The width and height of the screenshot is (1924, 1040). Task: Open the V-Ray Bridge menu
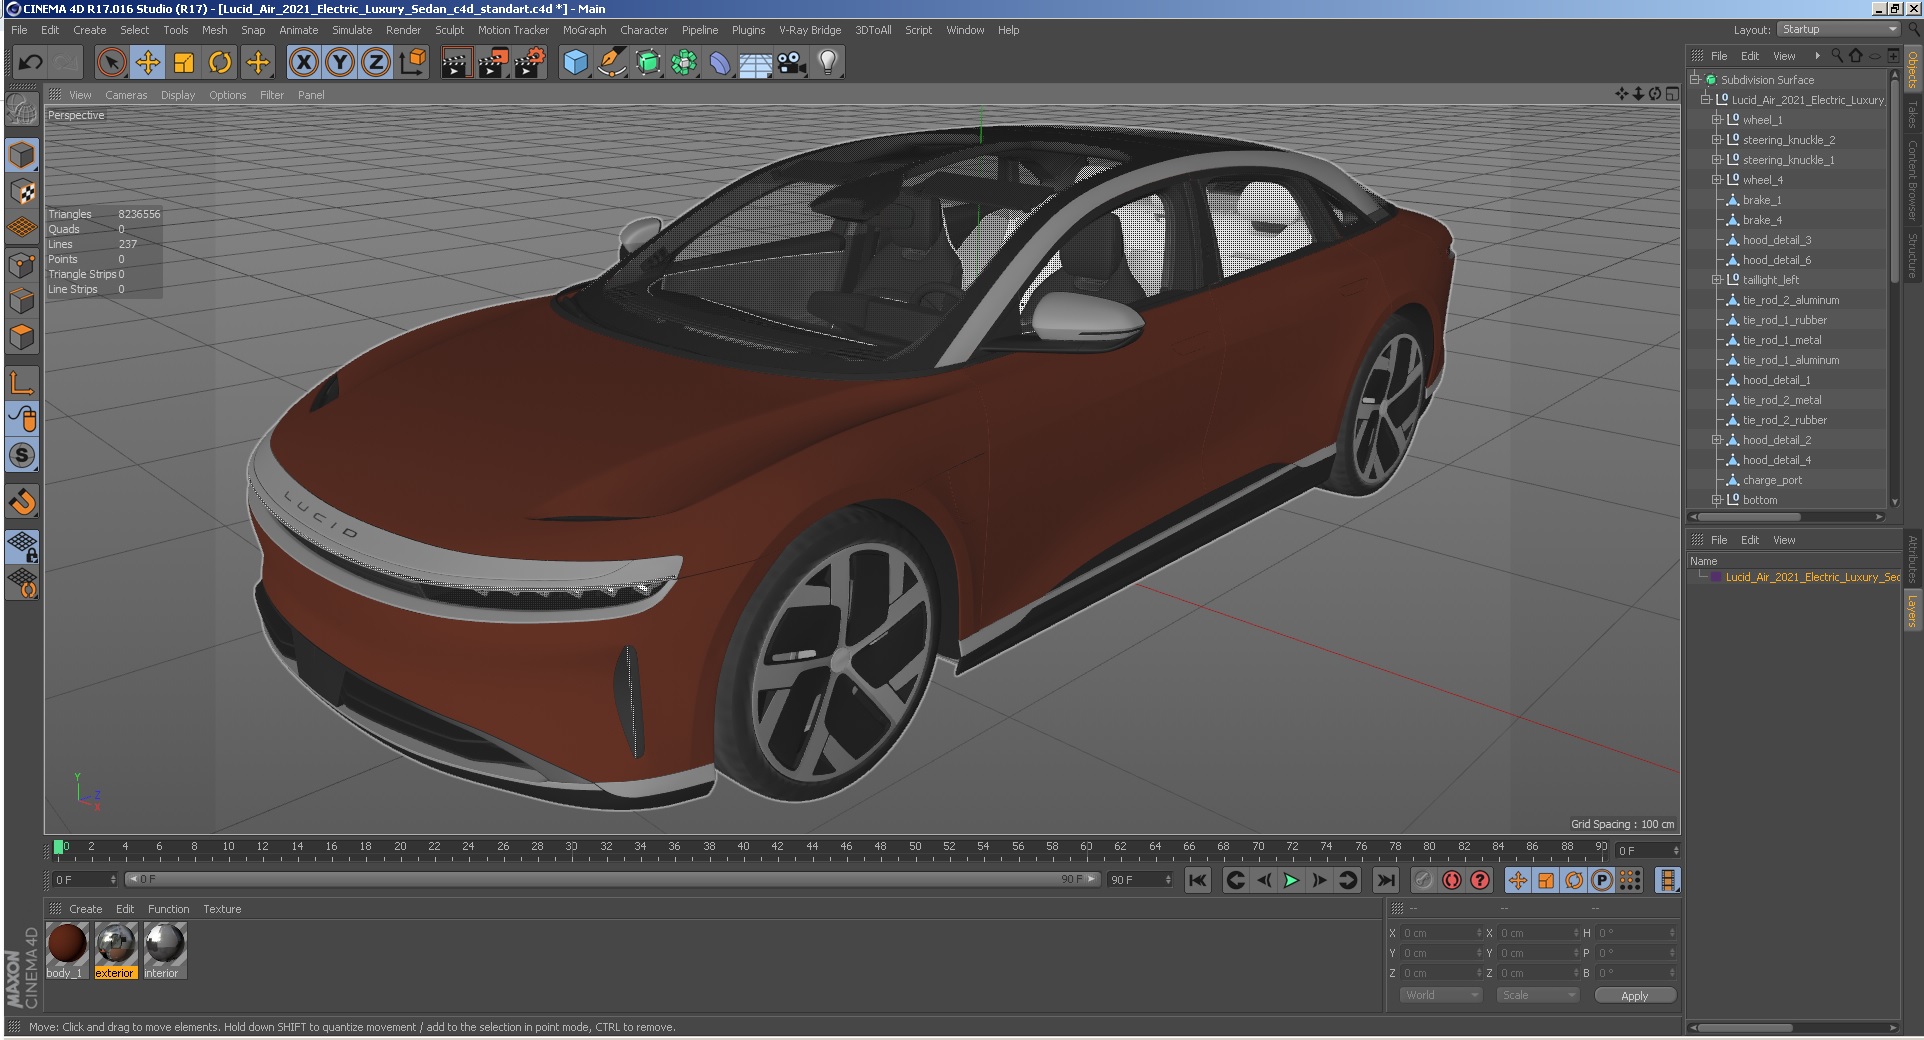click(810, 30)
